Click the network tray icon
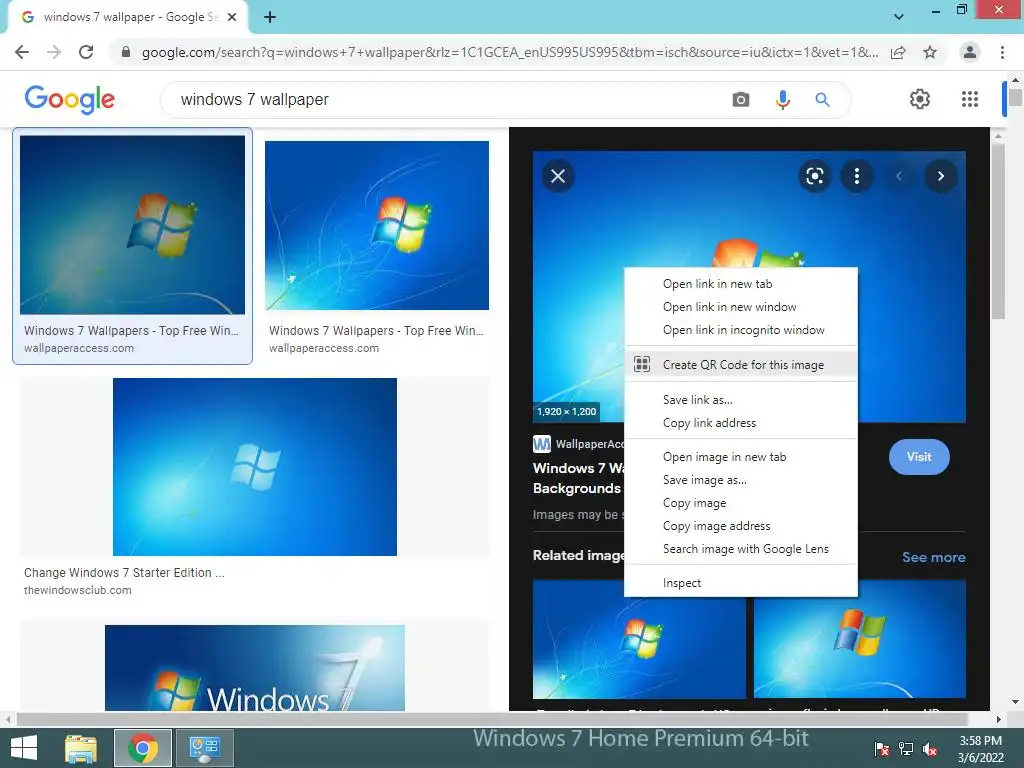Screen dimensions: 1024x768 click(906, 749)
